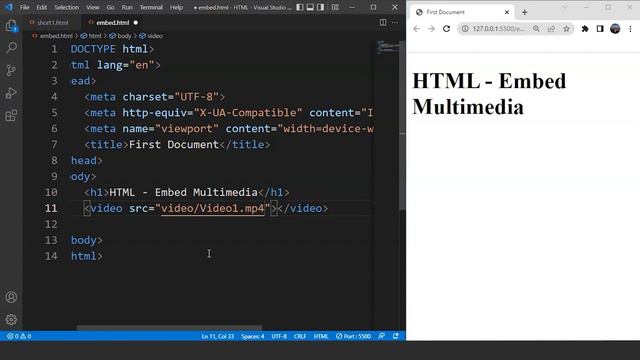Expand the html breadcrumb item

coord(95,36)
